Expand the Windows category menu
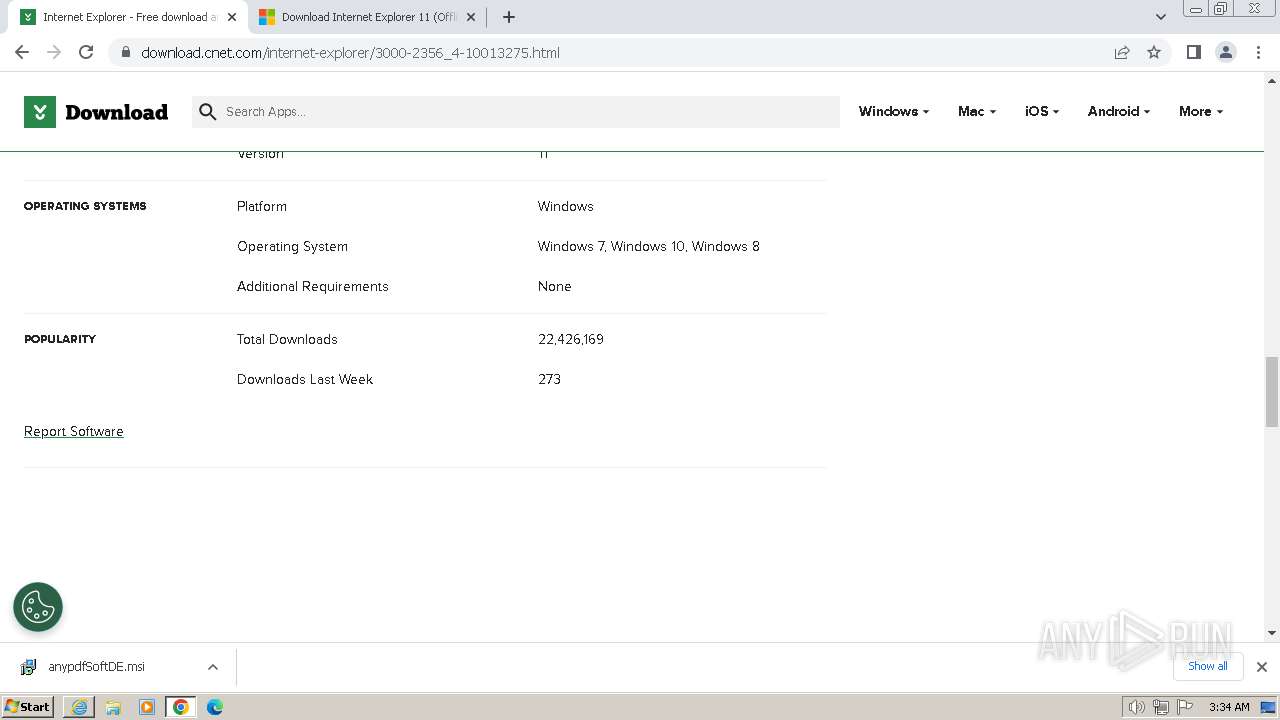Viewport: 1280px width, 720px height. (893, 111)
